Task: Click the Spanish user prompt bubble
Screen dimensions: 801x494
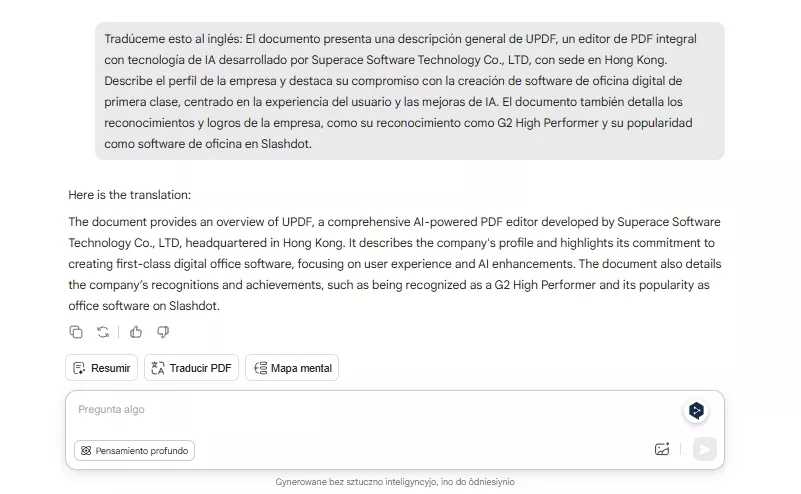Action: click(410, 91)
